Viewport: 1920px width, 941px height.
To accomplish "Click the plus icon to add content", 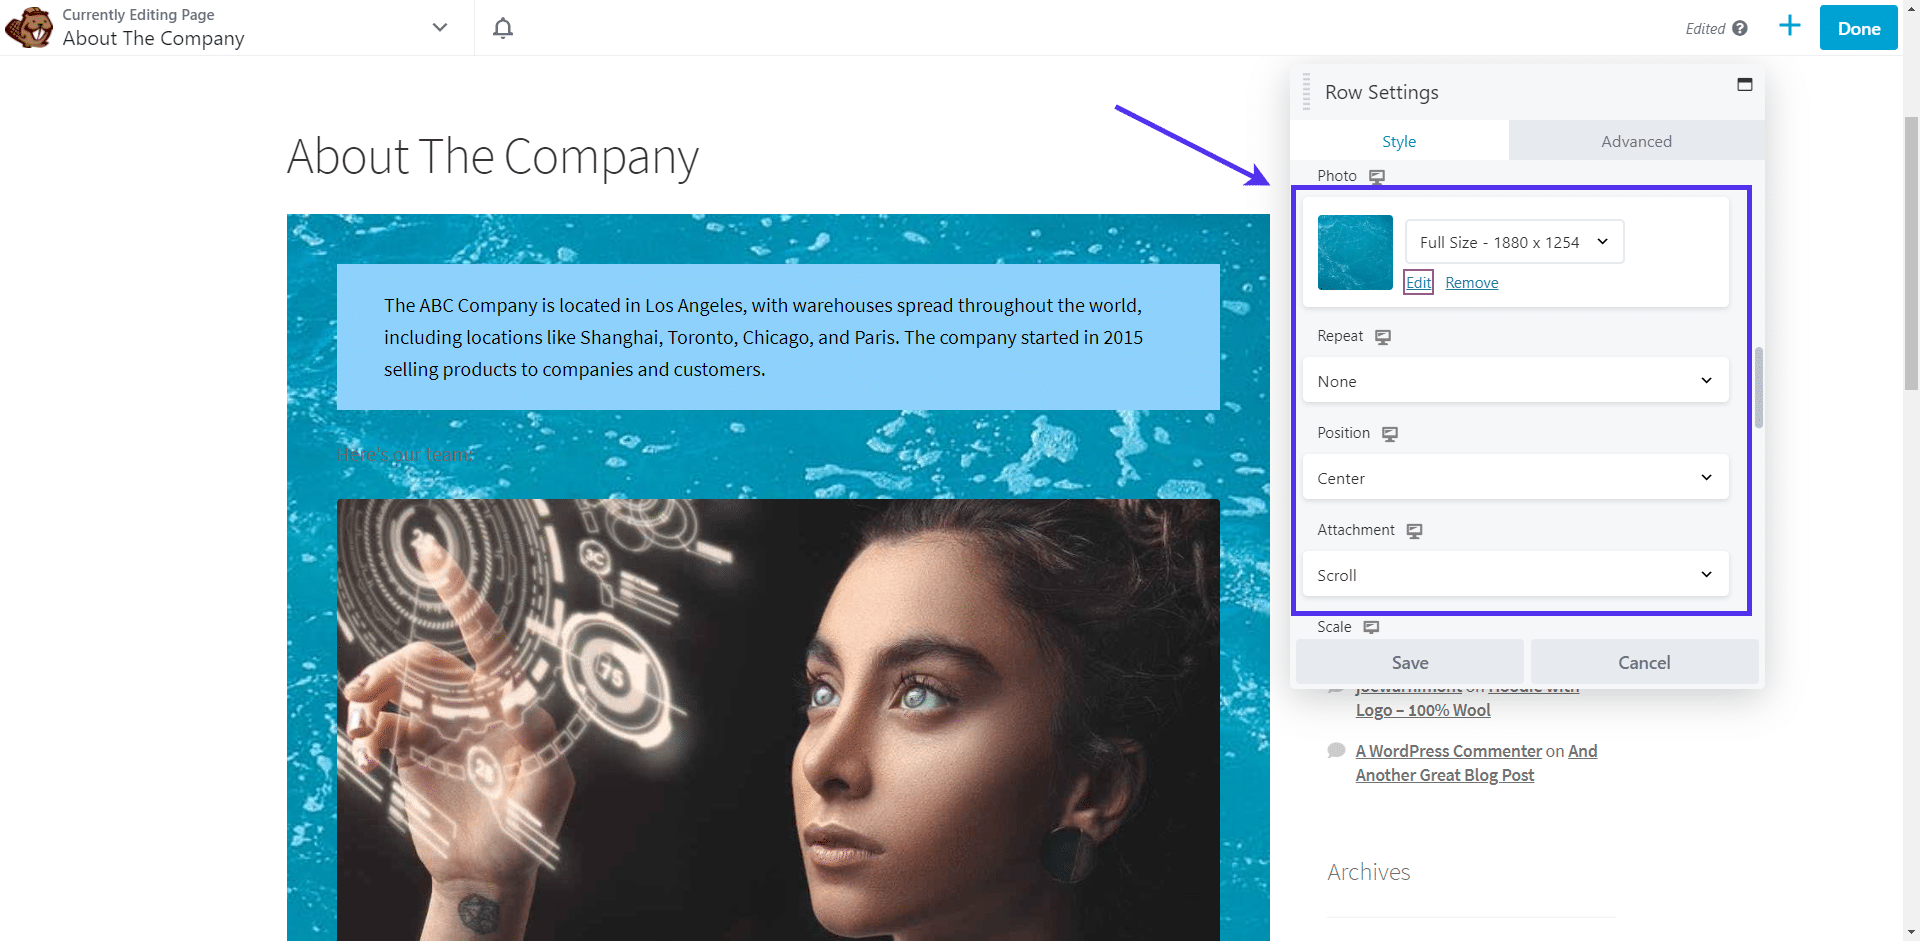I will pyautogui.click(x=1790, y=26).
